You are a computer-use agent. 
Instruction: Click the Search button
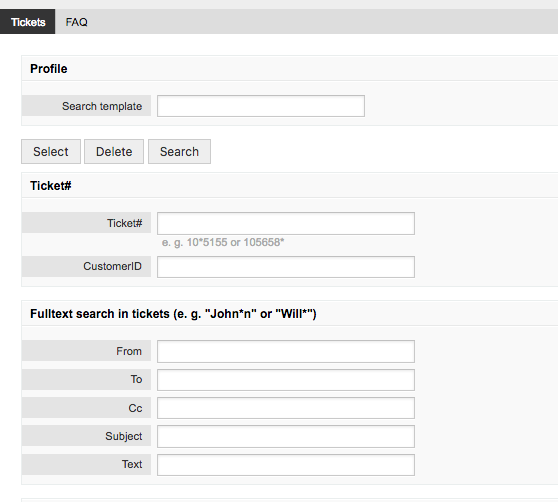coord(179,152)
